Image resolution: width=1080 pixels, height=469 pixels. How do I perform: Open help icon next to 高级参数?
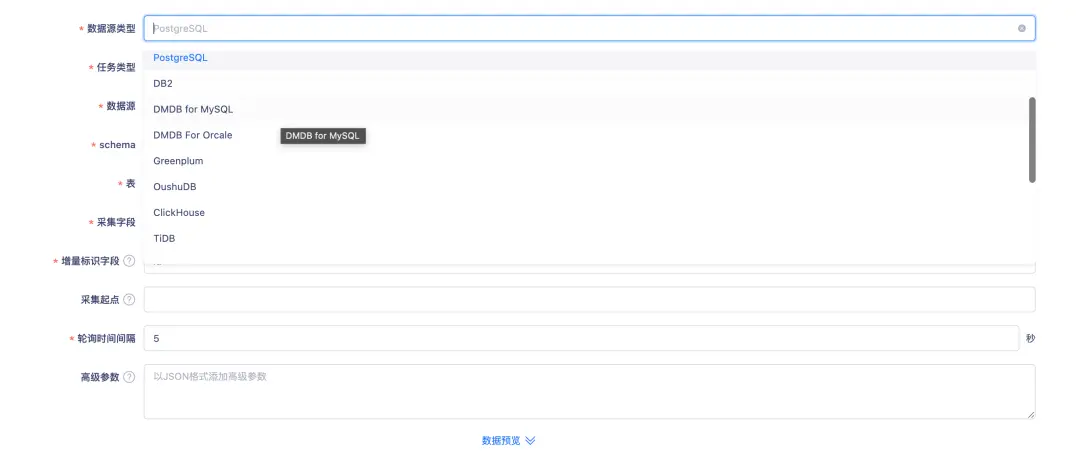[129, 377]
